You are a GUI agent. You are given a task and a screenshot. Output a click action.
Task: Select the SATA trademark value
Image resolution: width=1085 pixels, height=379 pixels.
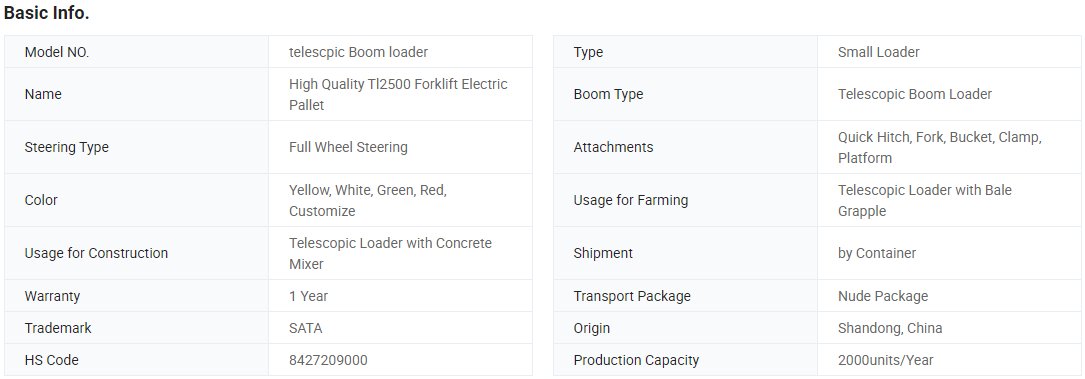tap(306, 329)
